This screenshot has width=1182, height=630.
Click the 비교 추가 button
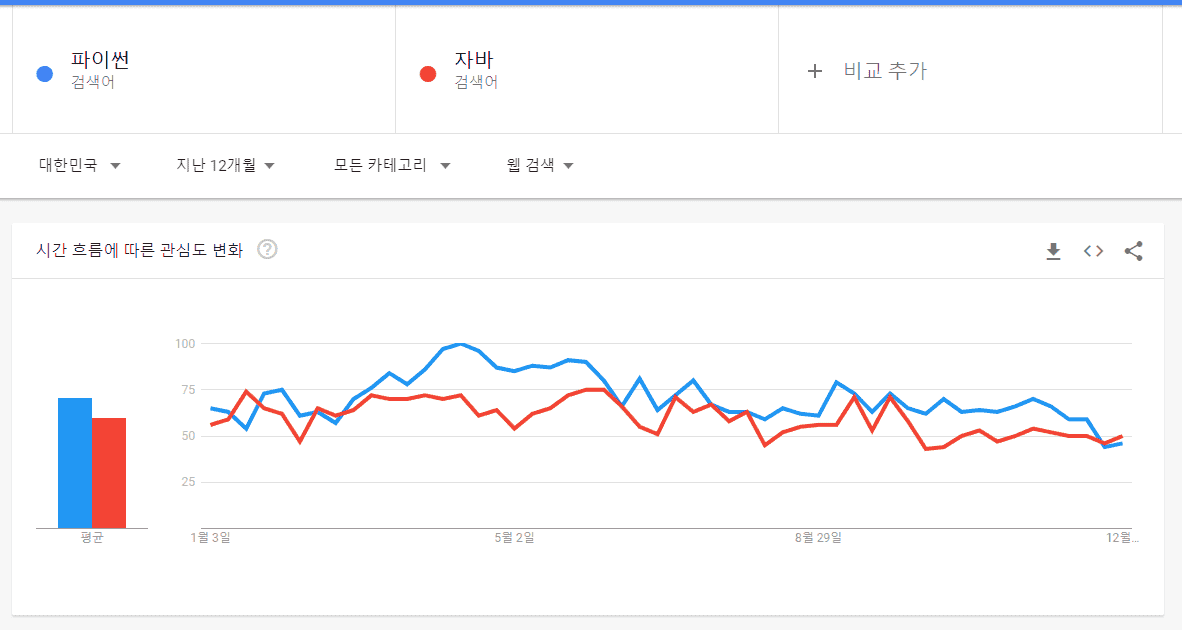pyautogui.click(x=884, y=71)
